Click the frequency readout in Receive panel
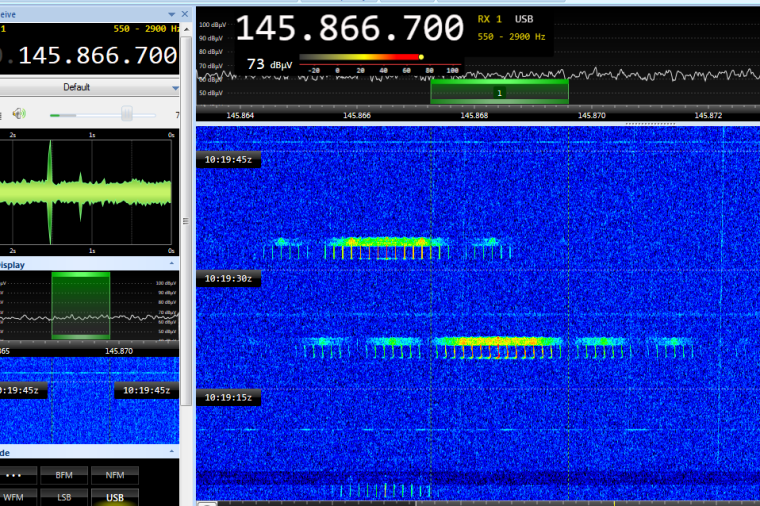 (x=95, y=55)
